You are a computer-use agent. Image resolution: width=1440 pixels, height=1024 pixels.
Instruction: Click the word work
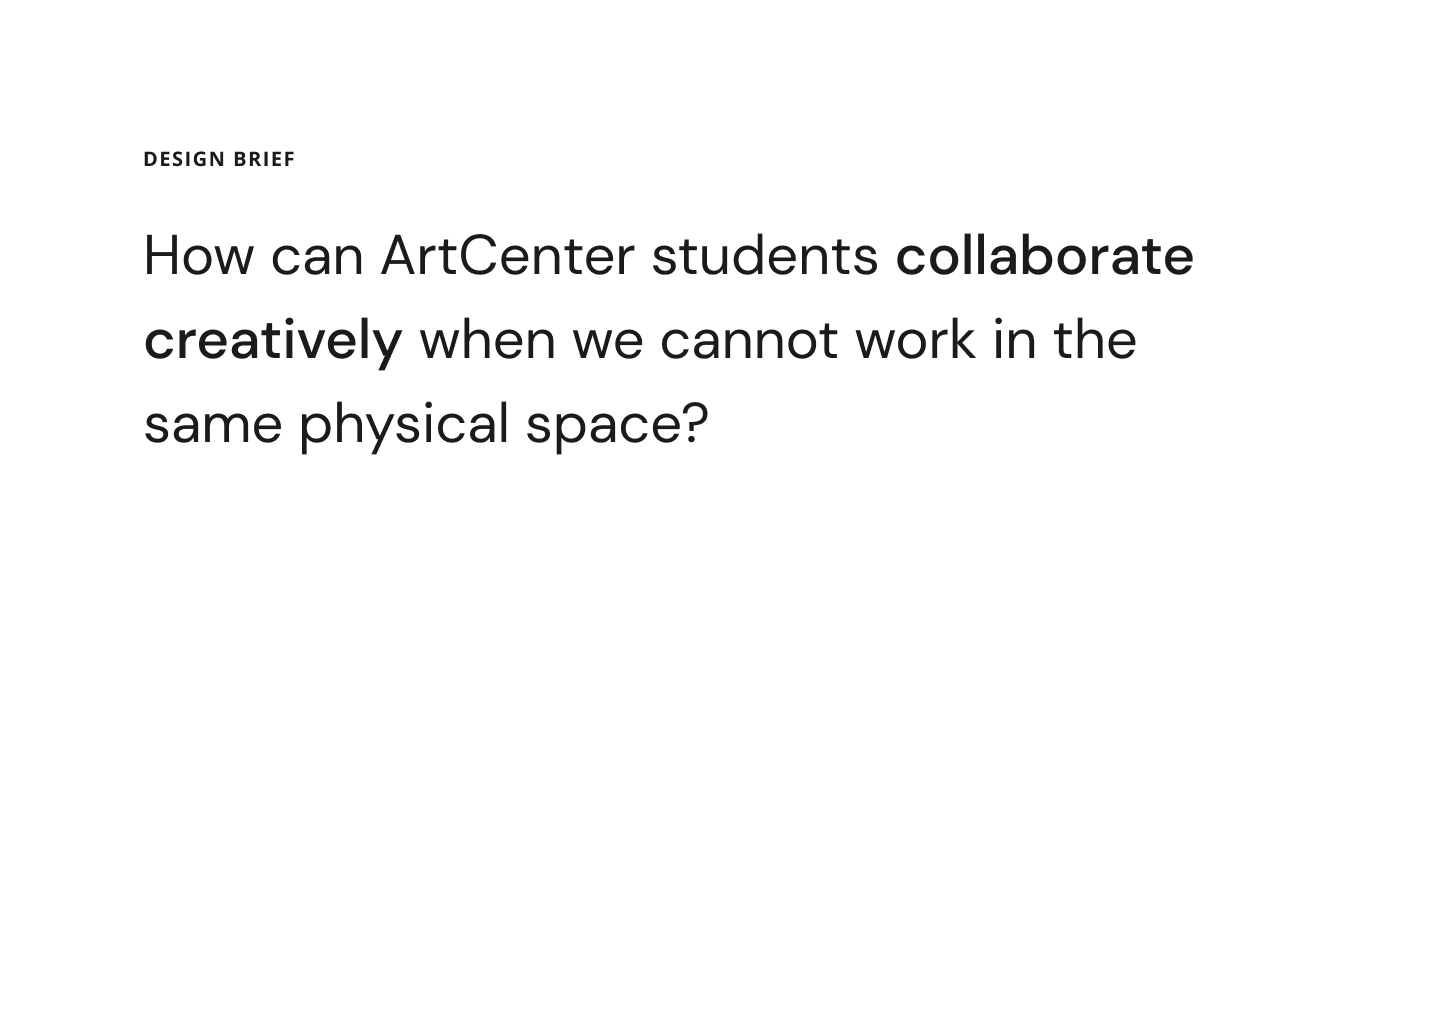point(914,340)
